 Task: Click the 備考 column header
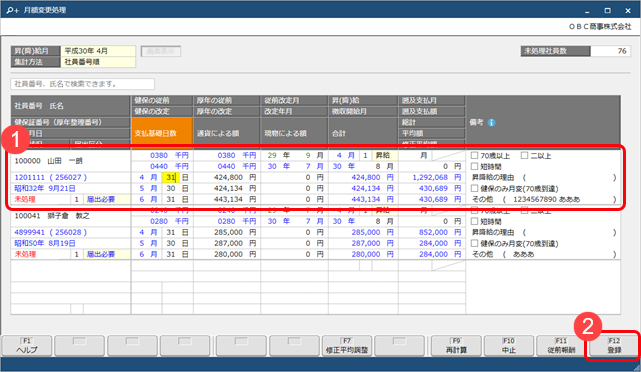(543, 122)
